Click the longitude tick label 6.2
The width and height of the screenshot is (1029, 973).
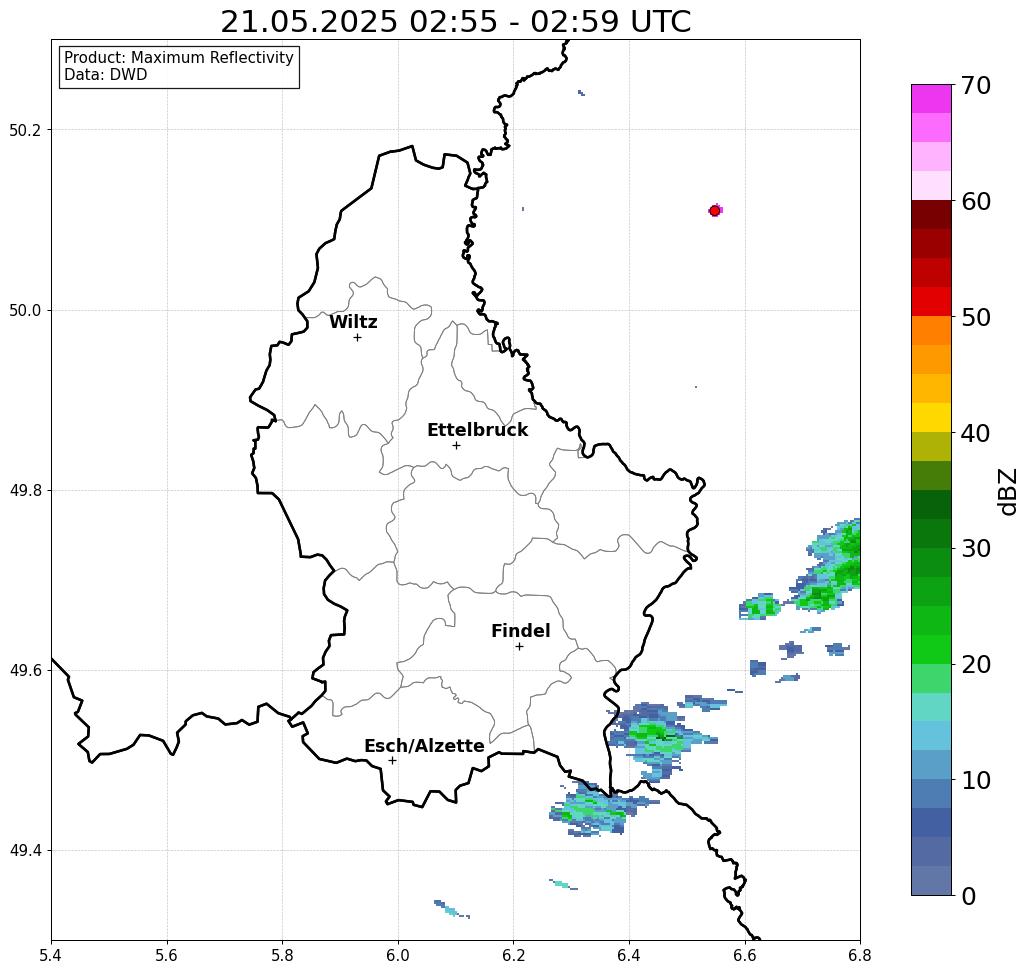tap(513, 955)
